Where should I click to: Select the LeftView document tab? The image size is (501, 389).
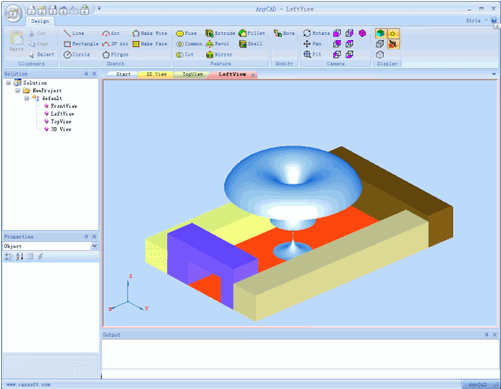click(232, 74)
